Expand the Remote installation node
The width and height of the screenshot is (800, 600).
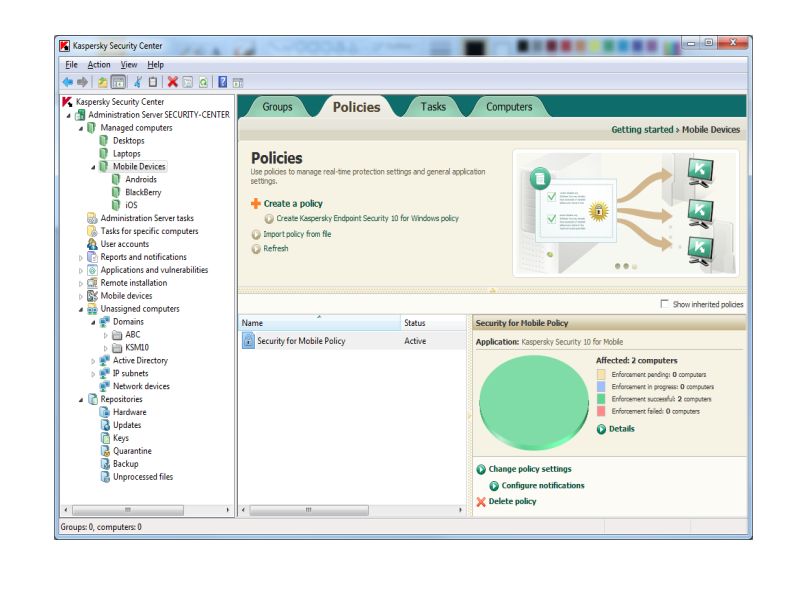pyautogui.click(x=81, y=283)
